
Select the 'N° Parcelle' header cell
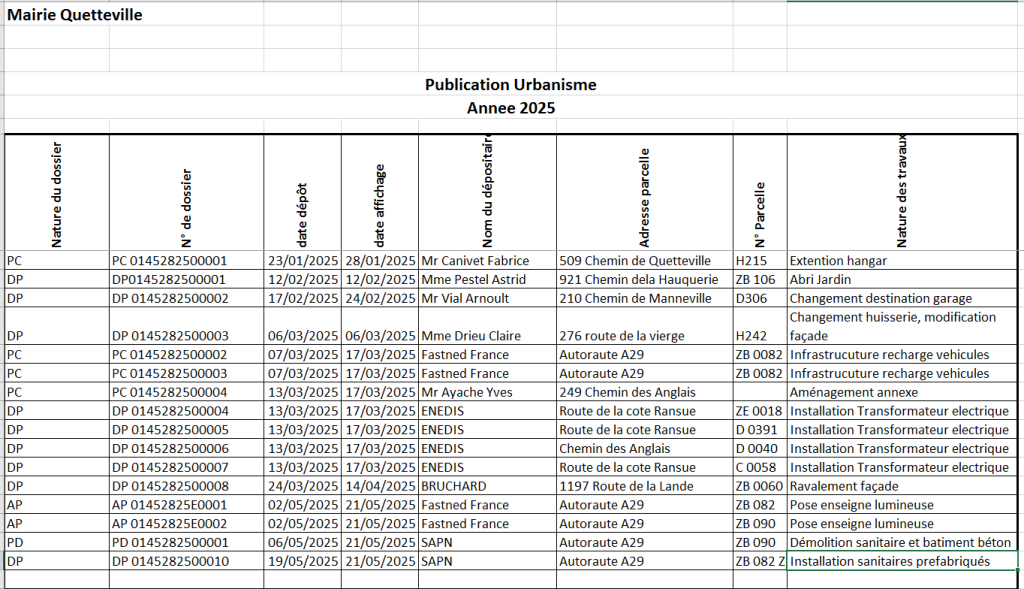pos(760,193)
